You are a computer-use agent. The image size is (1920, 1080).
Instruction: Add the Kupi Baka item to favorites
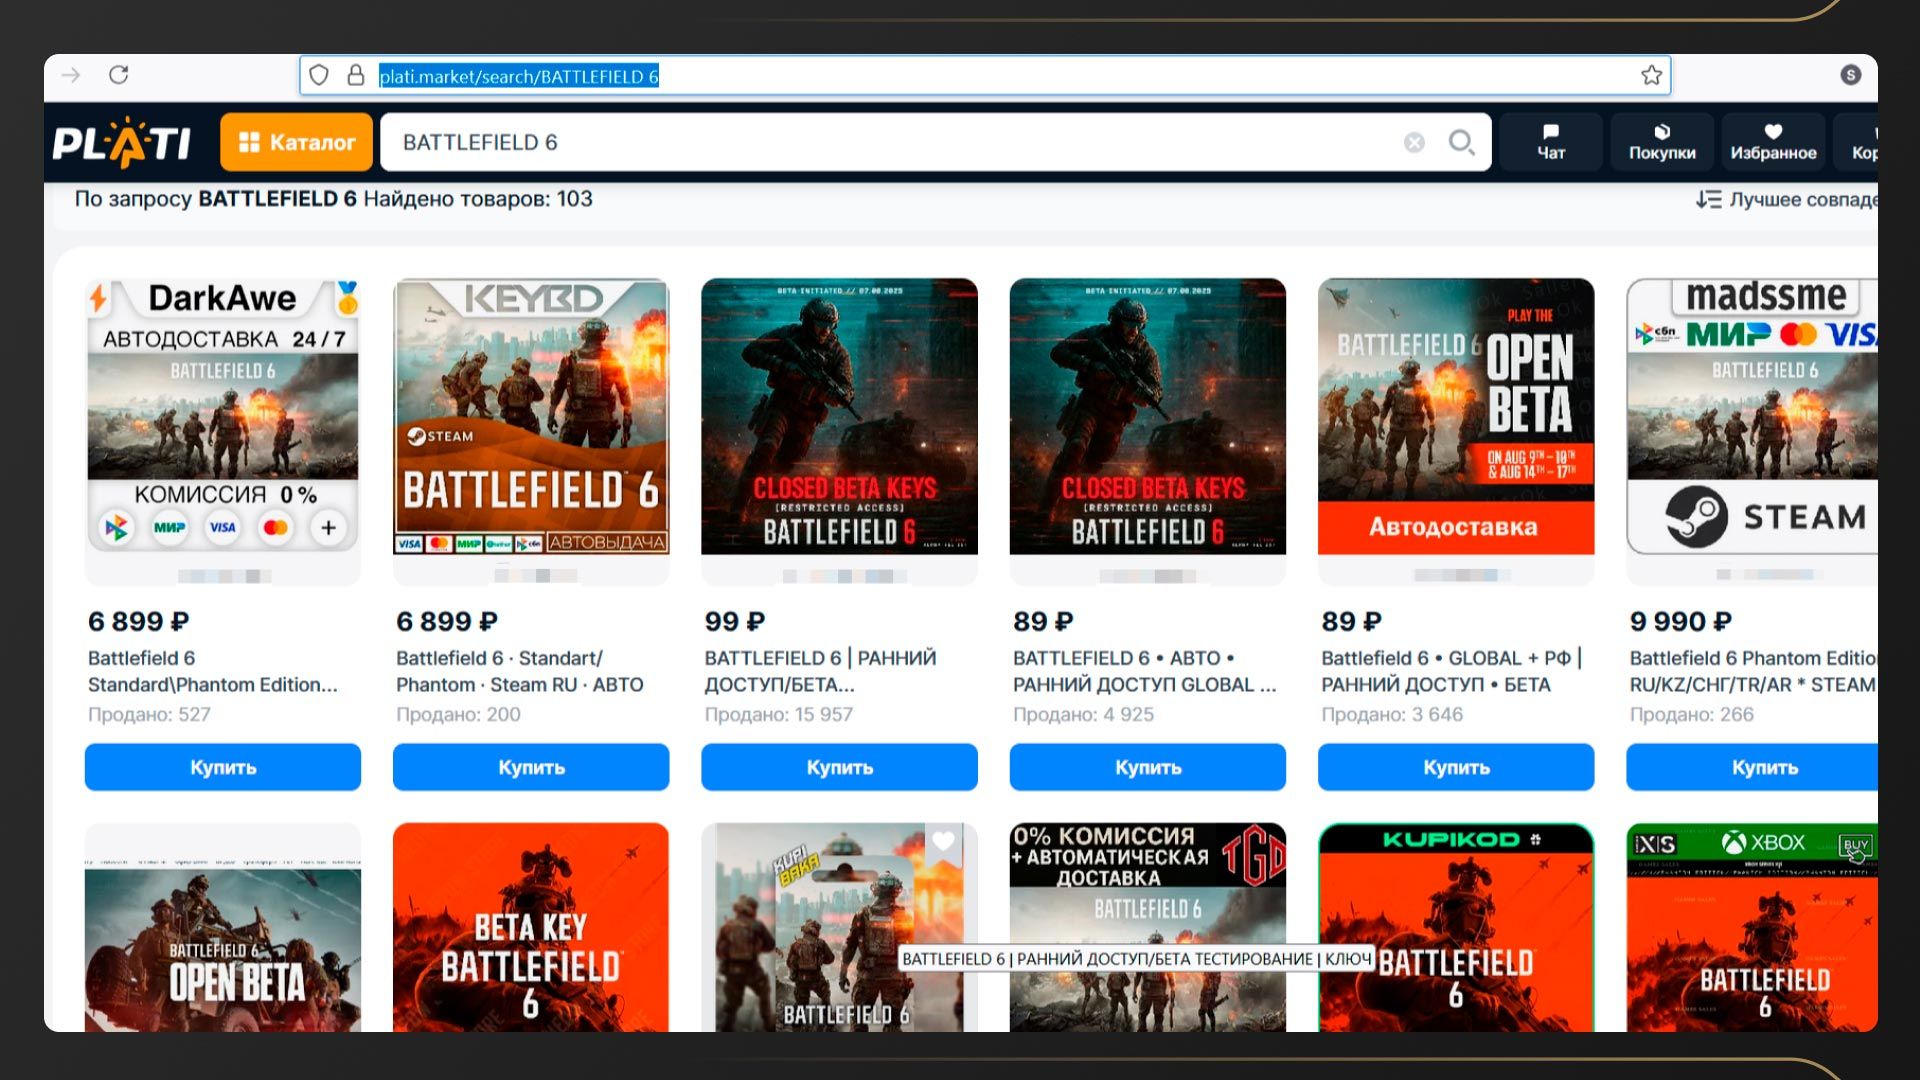tap(943, 842)
